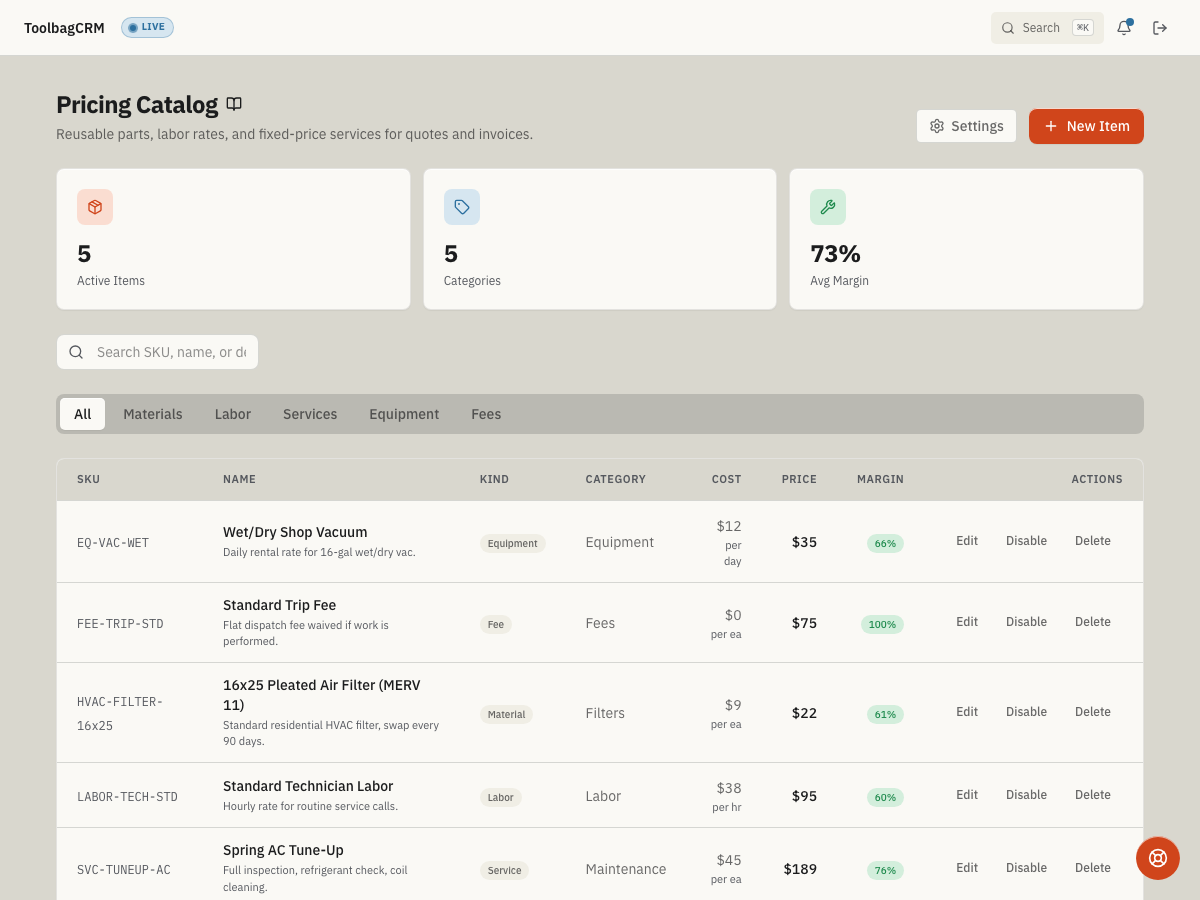Image resolution: width=1200 pixels, height=900 pixels.
Task: Click the Avg Margin wrench icon
Action: pyautogui.click(x=828, y=207)
